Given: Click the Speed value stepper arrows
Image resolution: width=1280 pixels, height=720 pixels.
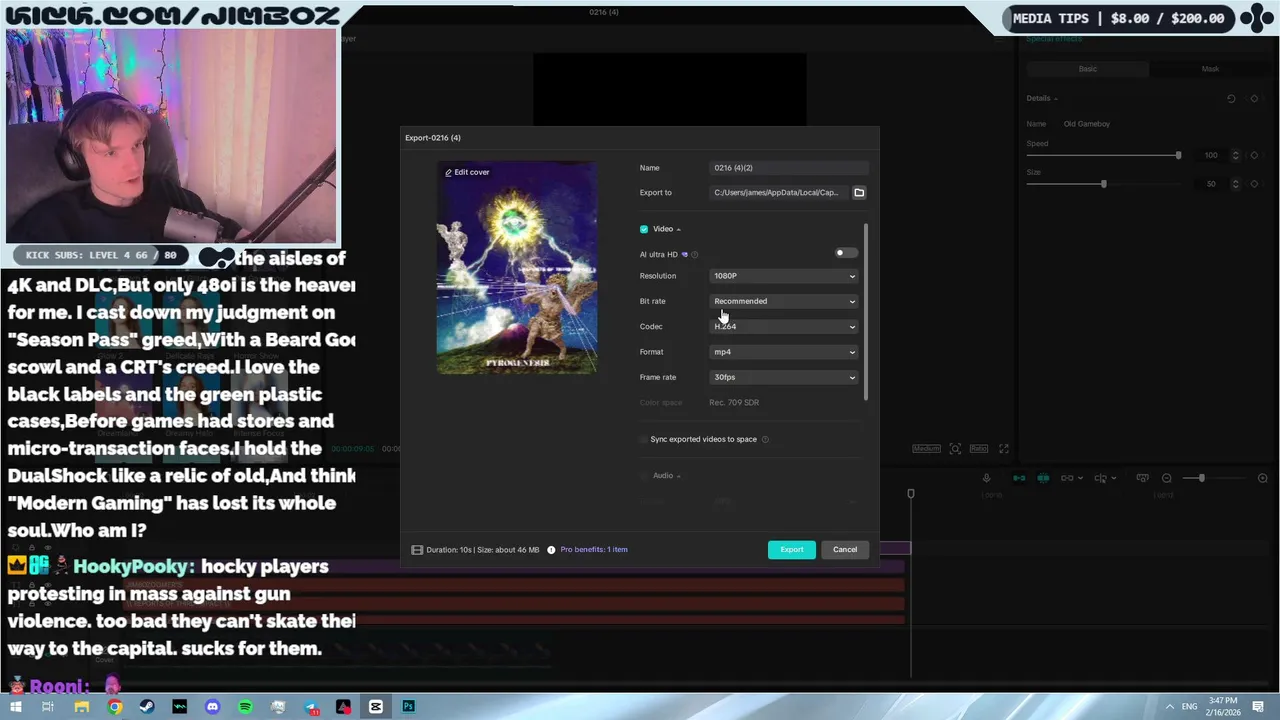Looking at the screenshot, I should 1236,155.
